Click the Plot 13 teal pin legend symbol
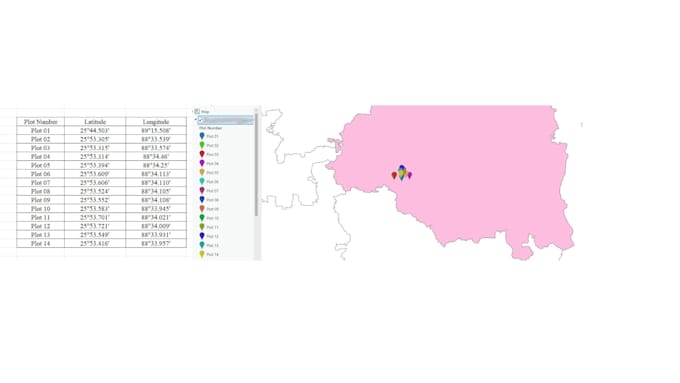The width and height of the screenshot is (680, 383). [202, 246]
